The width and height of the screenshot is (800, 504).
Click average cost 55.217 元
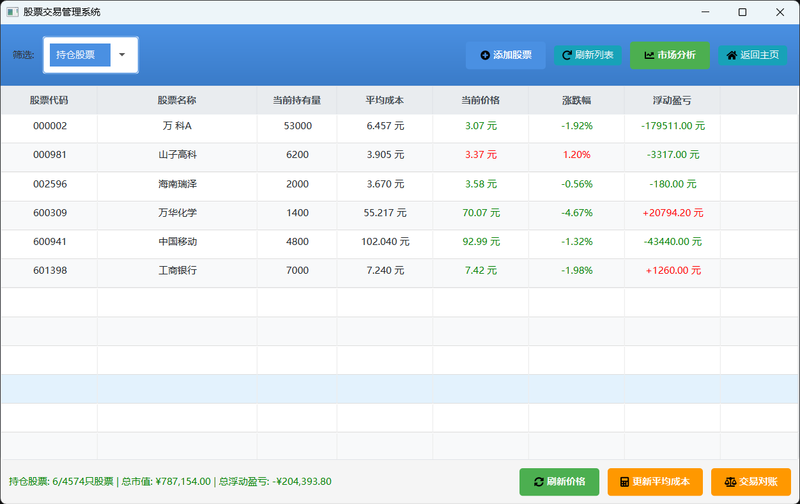point(385,213)
